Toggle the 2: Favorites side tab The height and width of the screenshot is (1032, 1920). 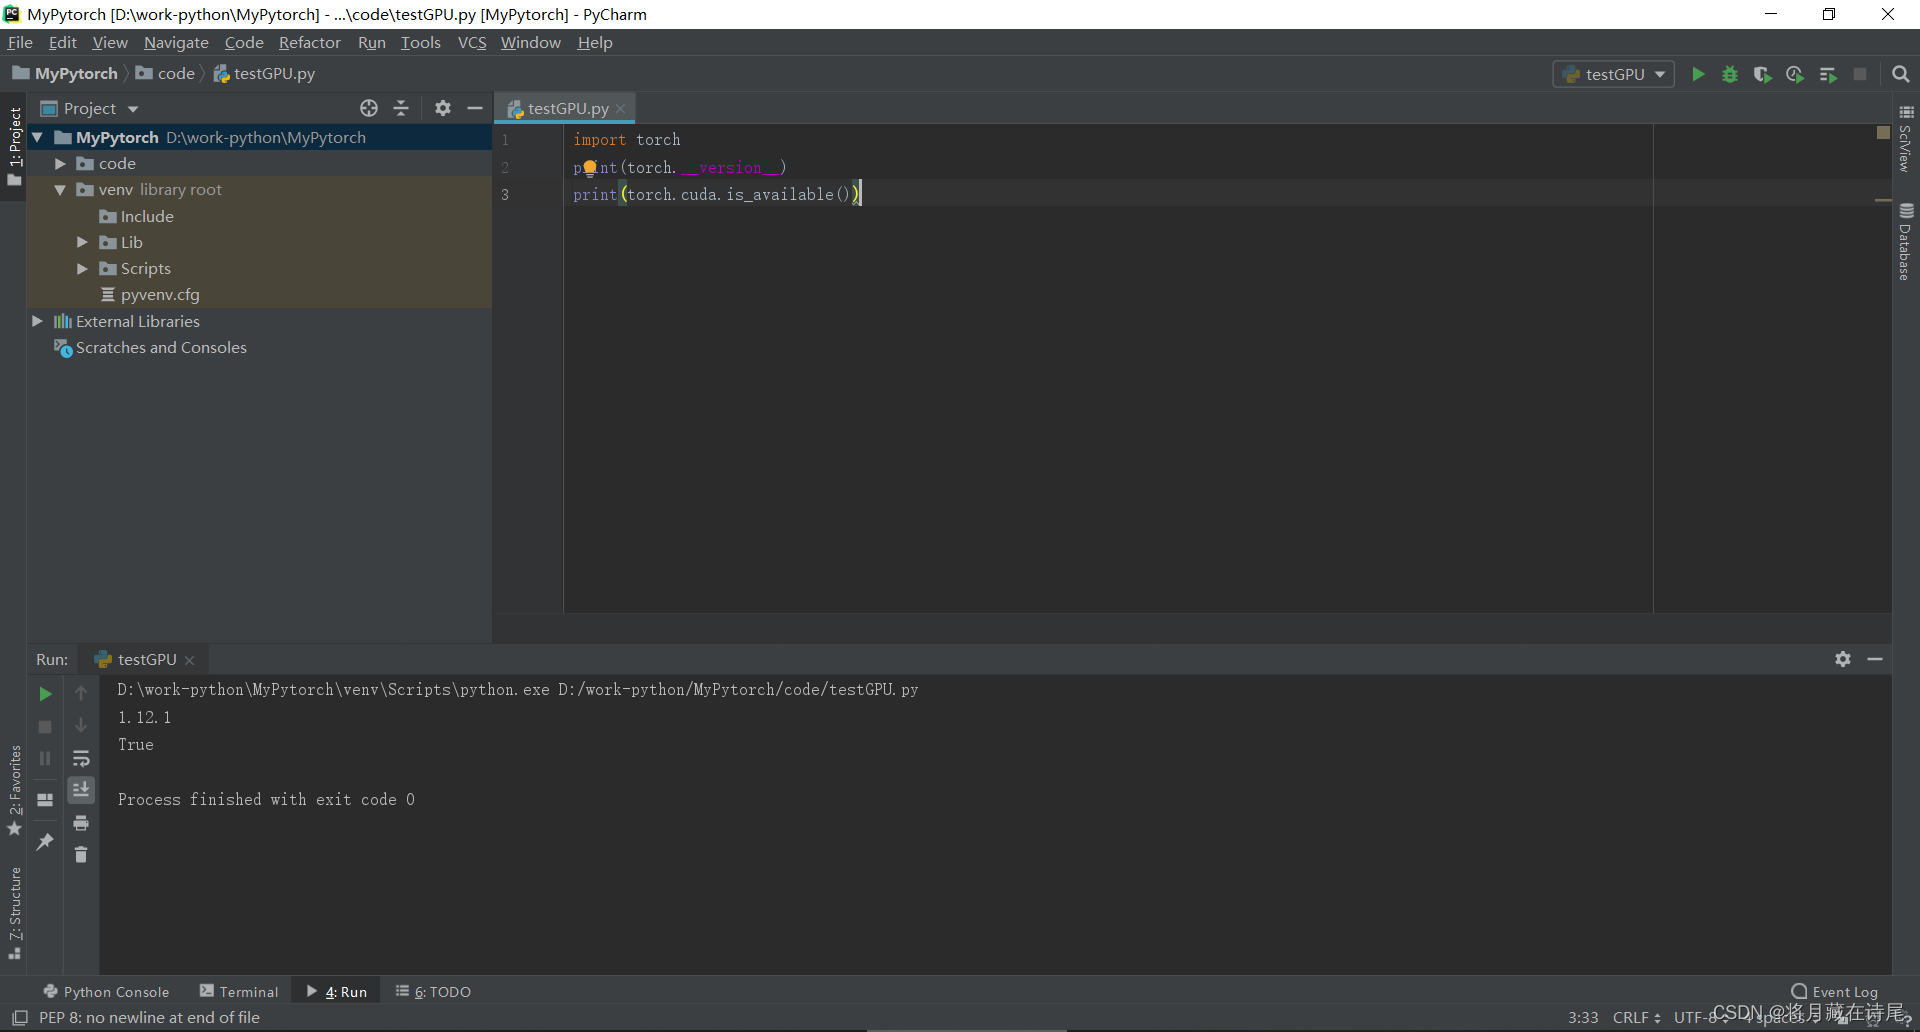[x=14, y=790]
